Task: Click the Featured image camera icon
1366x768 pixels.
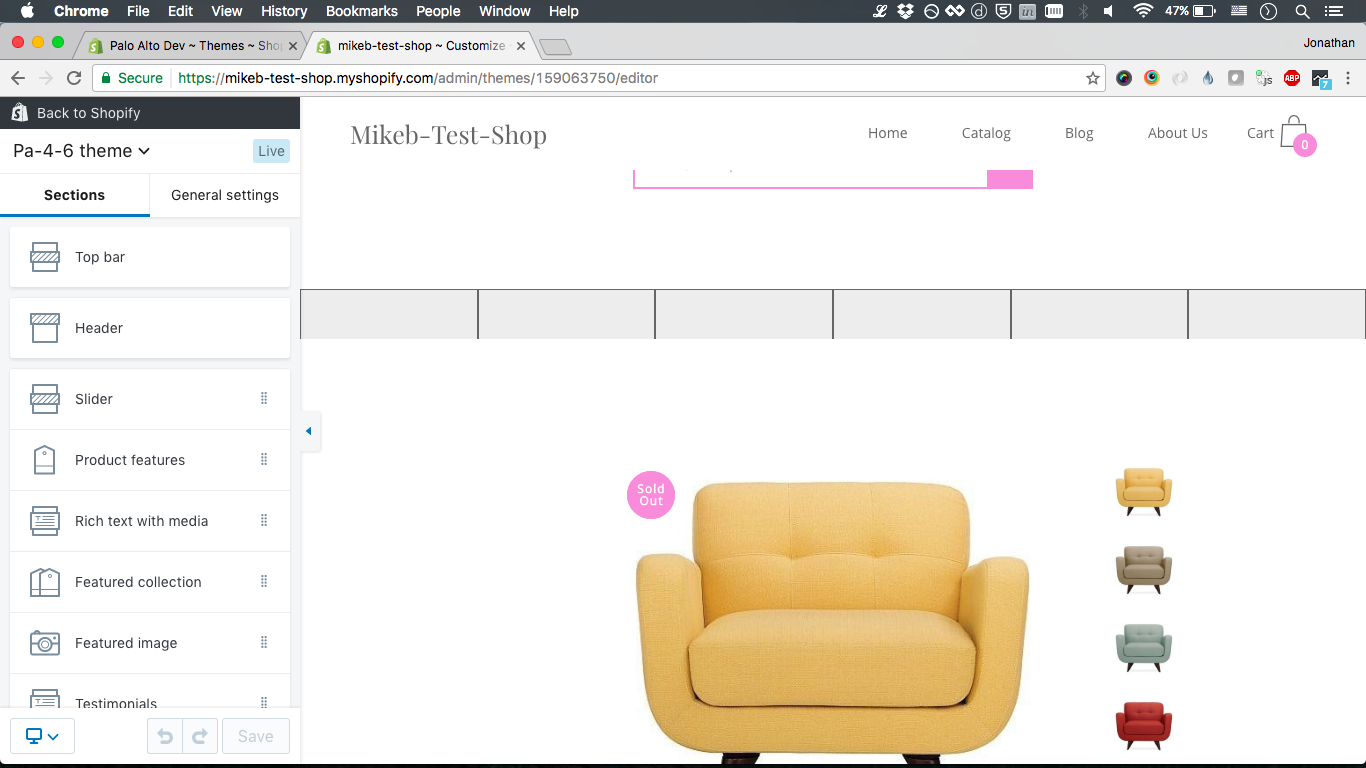Action: 44,642
